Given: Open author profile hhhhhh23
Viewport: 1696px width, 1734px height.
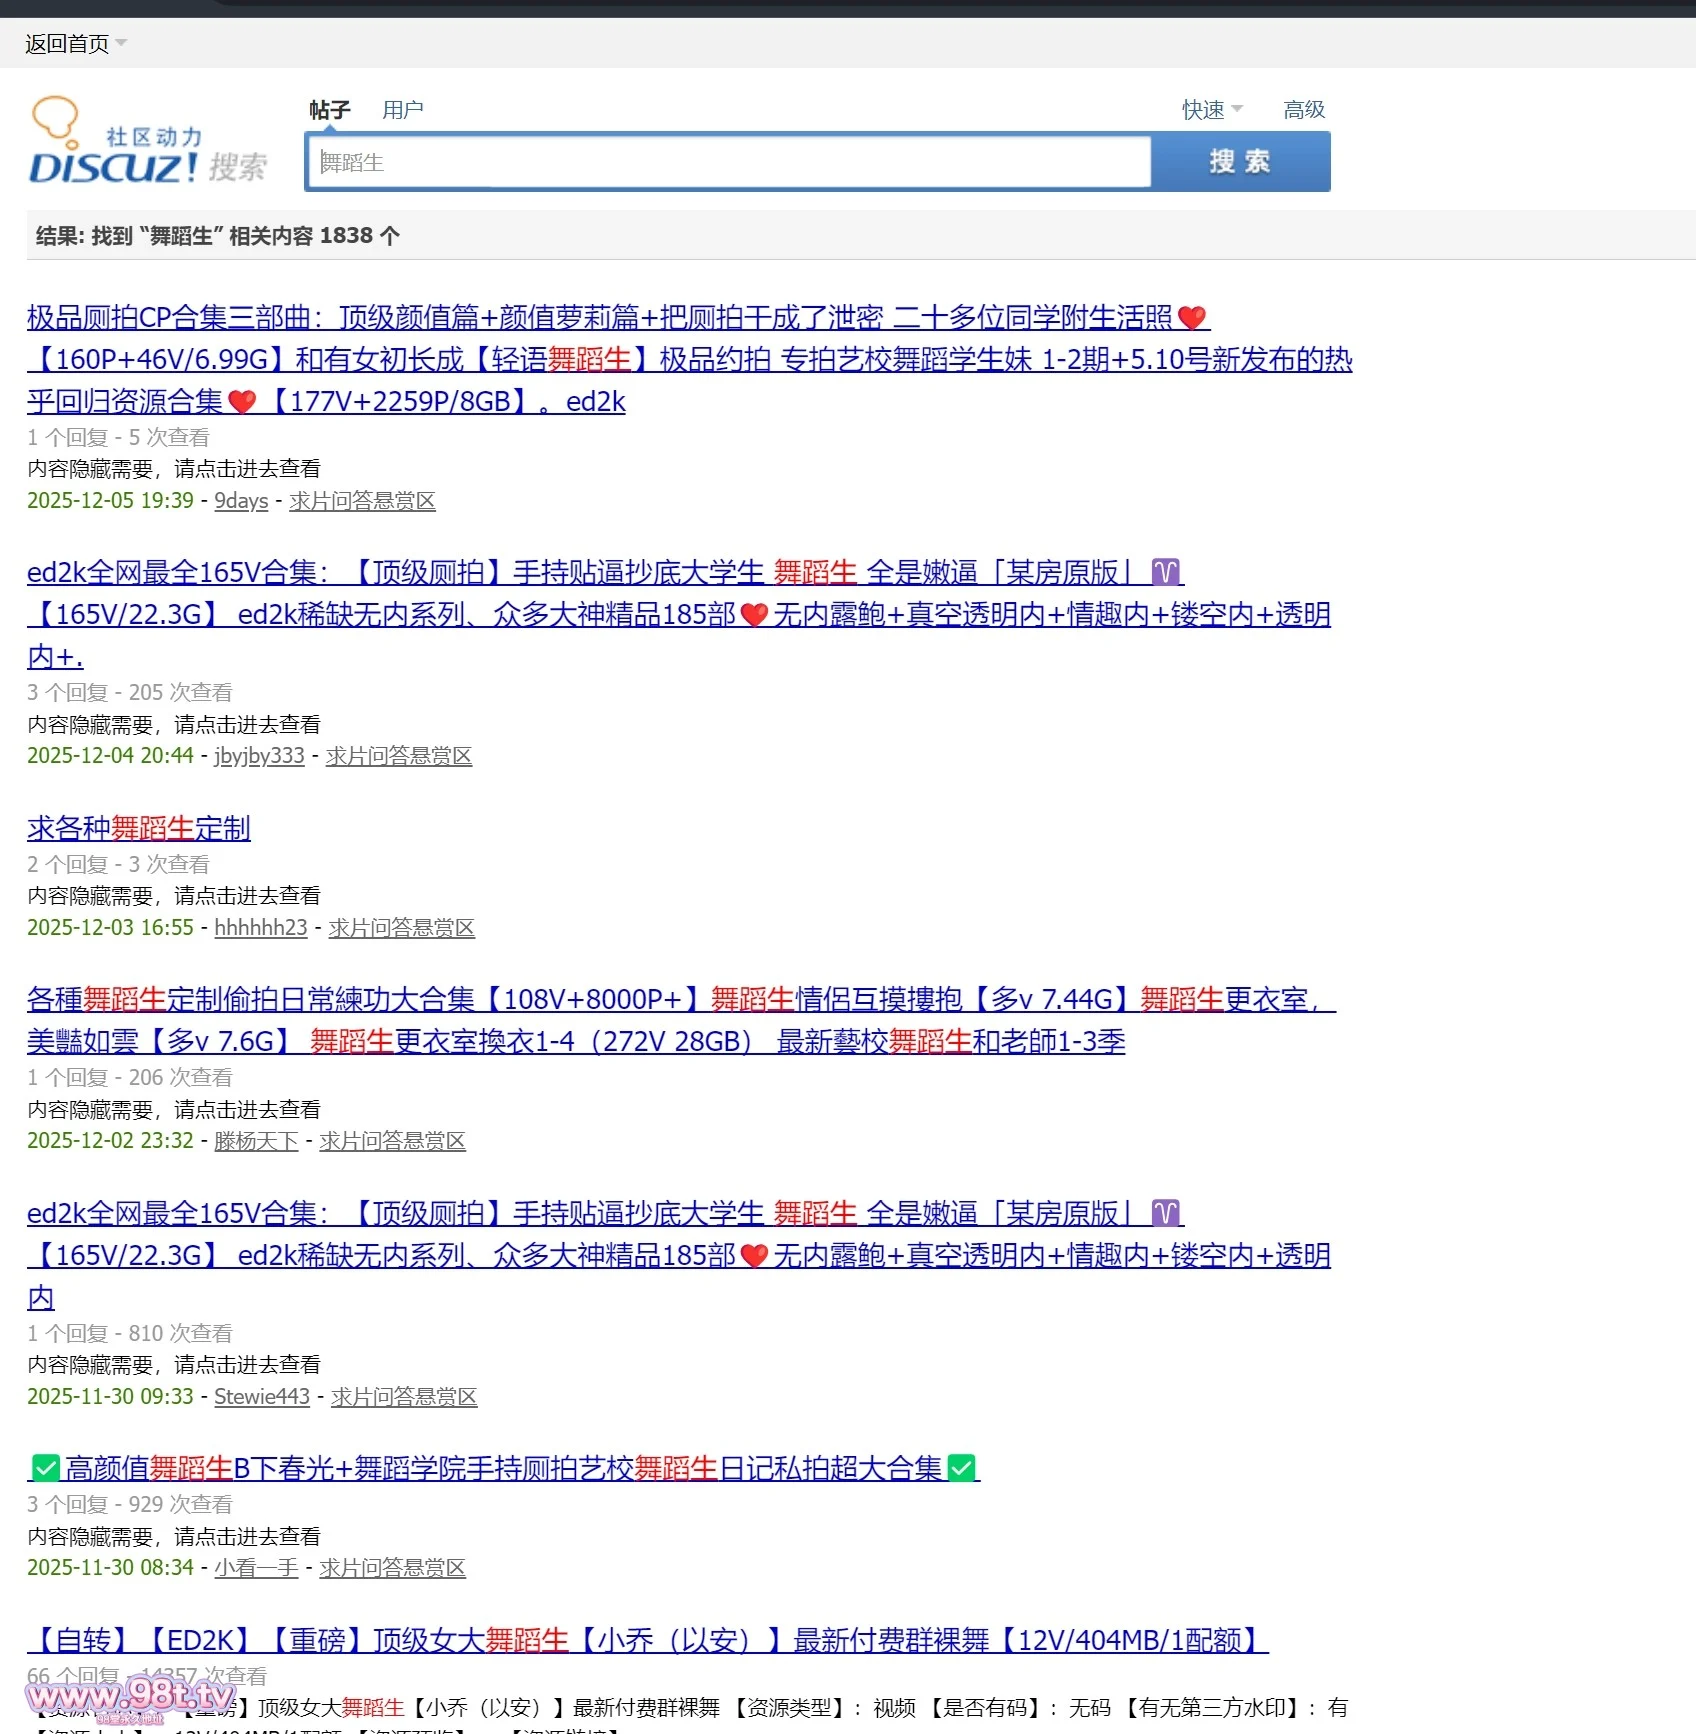Looking at the screenshot, I should click(260, 928).
